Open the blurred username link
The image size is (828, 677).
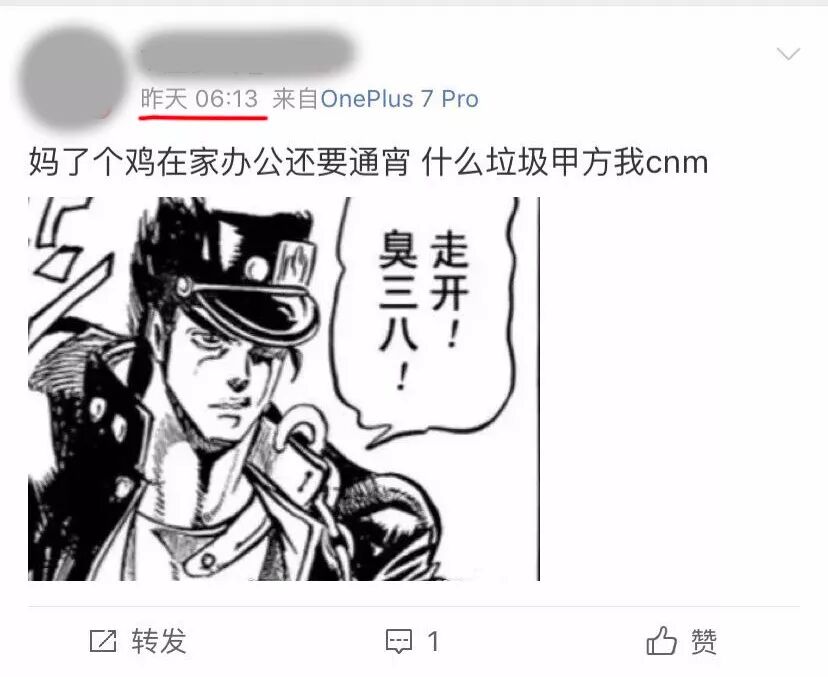pos(246,52)
